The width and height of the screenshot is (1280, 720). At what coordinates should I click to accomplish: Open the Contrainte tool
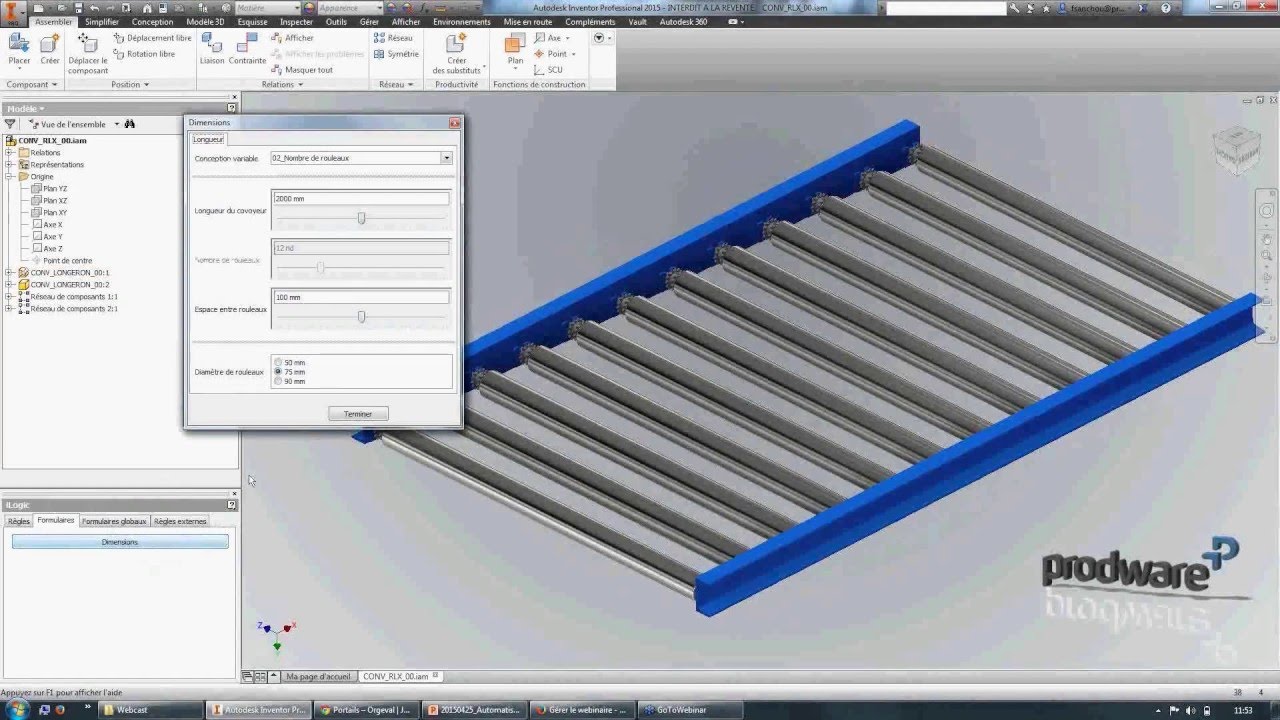pyautogui.click(x=247, y=49)
